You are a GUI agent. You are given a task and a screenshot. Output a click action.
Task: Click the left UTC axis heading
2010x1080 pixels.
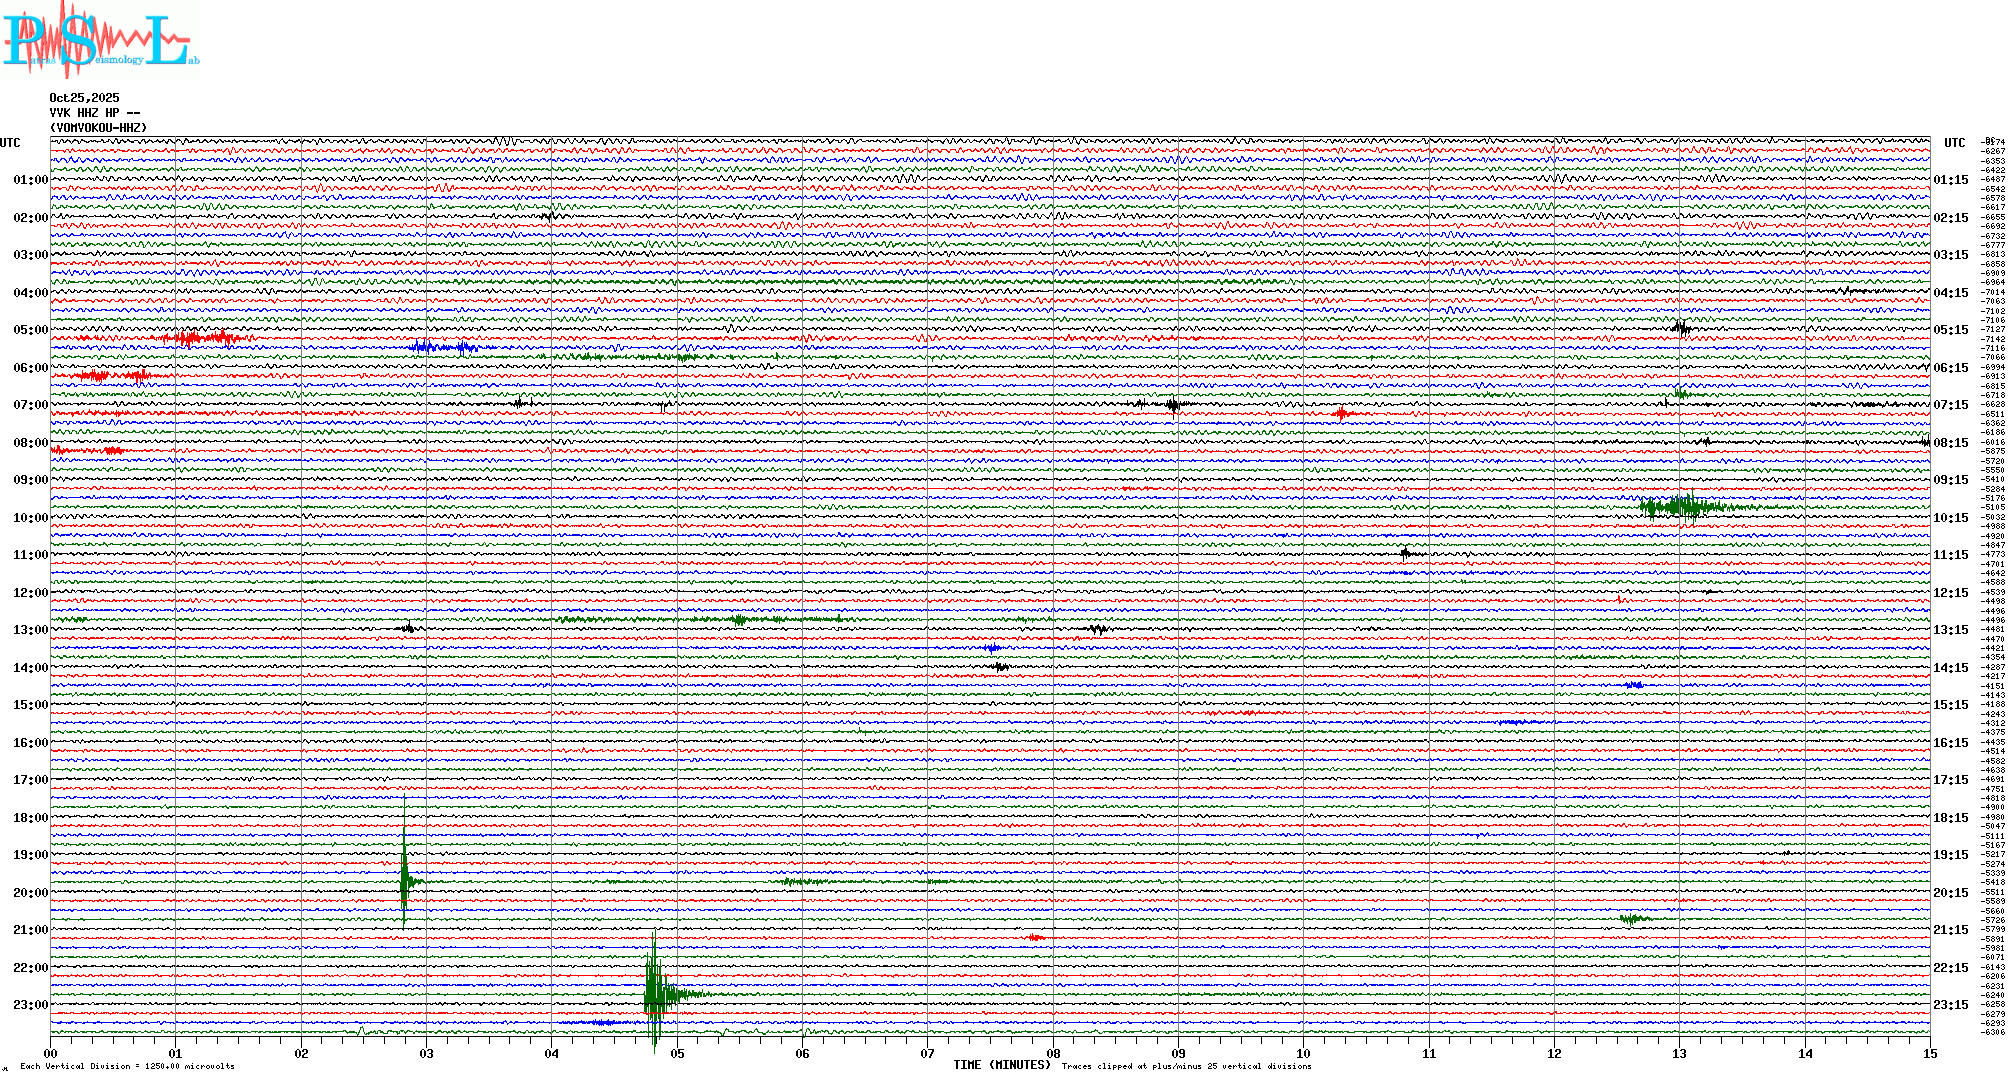(x=10, y=143)
